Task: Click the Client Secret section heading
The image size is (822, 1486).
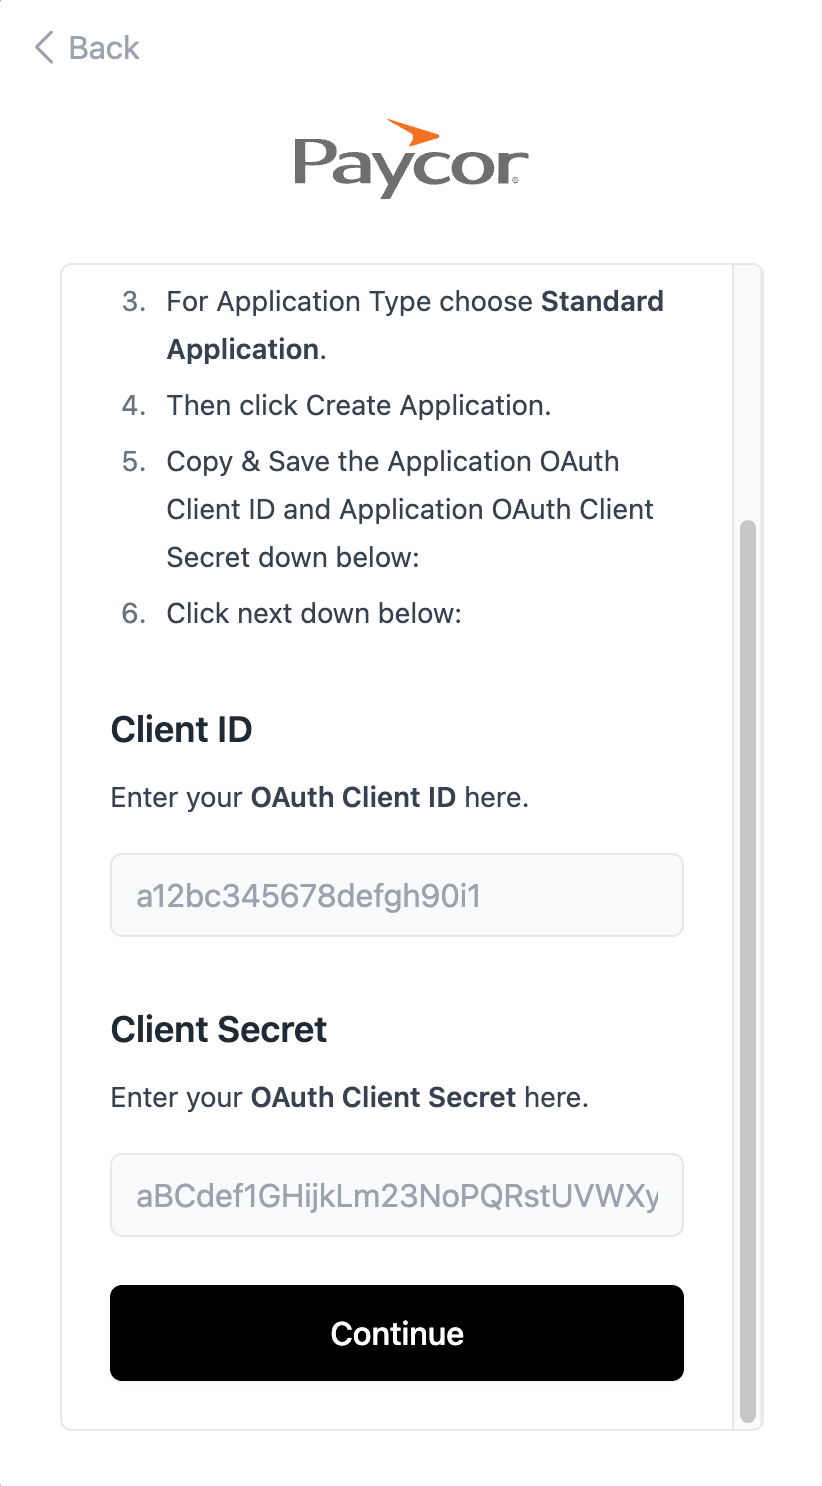Action: [219, 1030]
